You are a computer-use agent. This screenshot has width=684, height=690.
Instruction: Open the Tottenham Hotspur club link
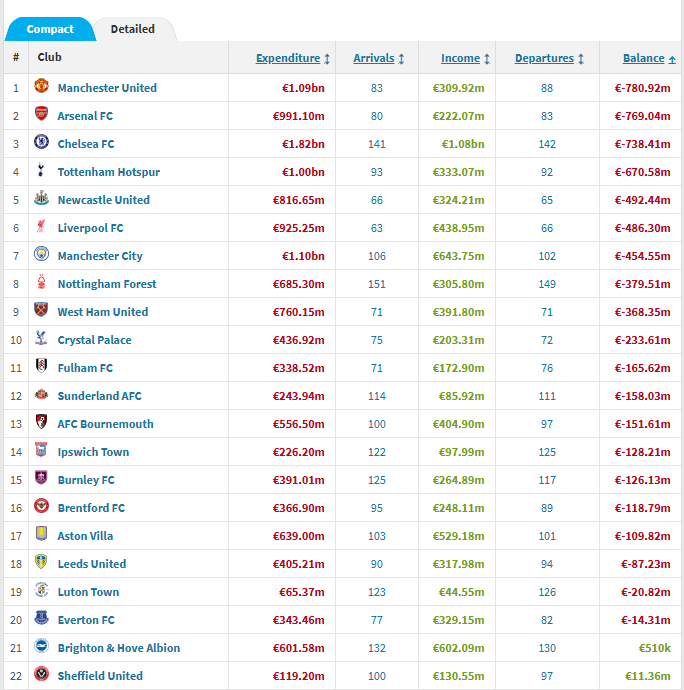(109, 172)
